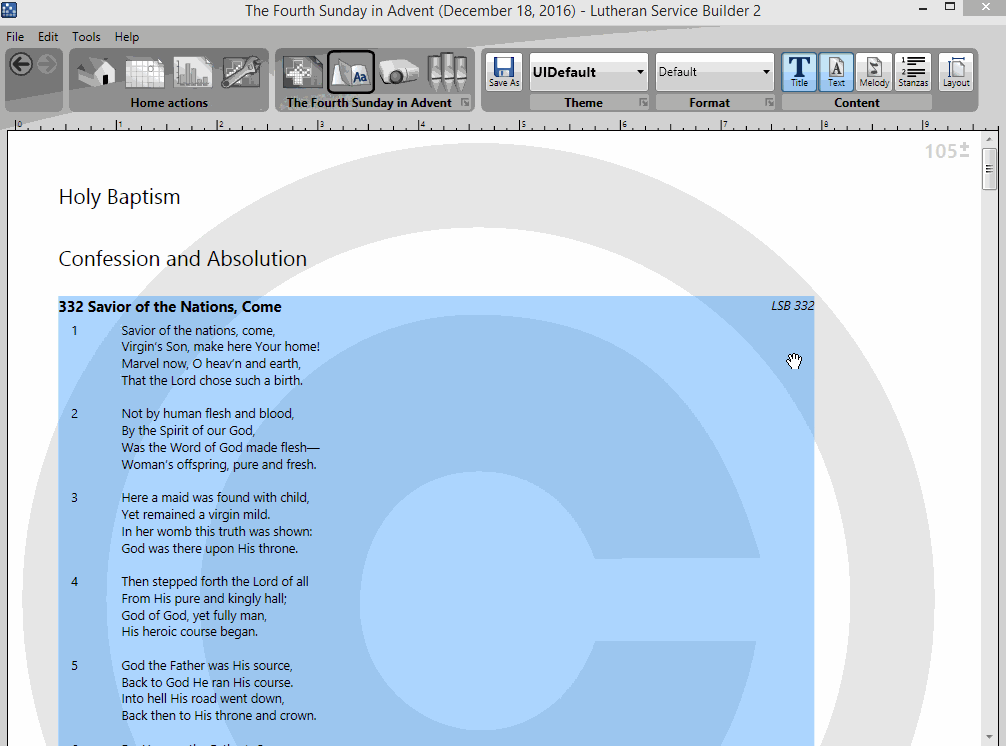Click the line 'Woman's offspring, pure and fresh.'

(219, 464)
